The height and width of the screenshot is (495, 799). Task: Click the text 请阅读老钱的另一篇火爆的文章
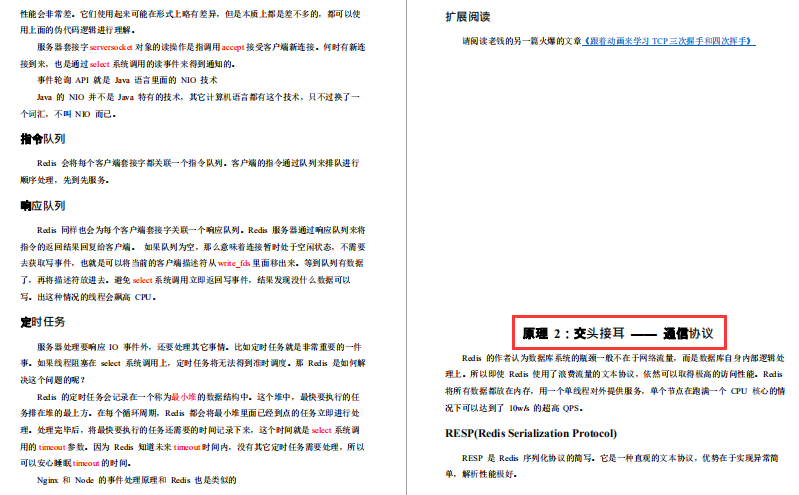click(x=522, y=41)
